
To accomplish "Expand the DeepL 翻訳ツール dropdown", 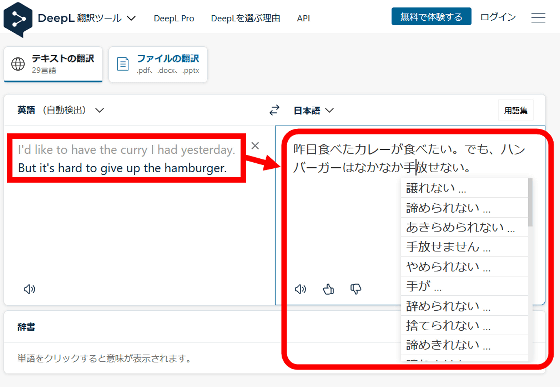I will click(x=132, y=18).
